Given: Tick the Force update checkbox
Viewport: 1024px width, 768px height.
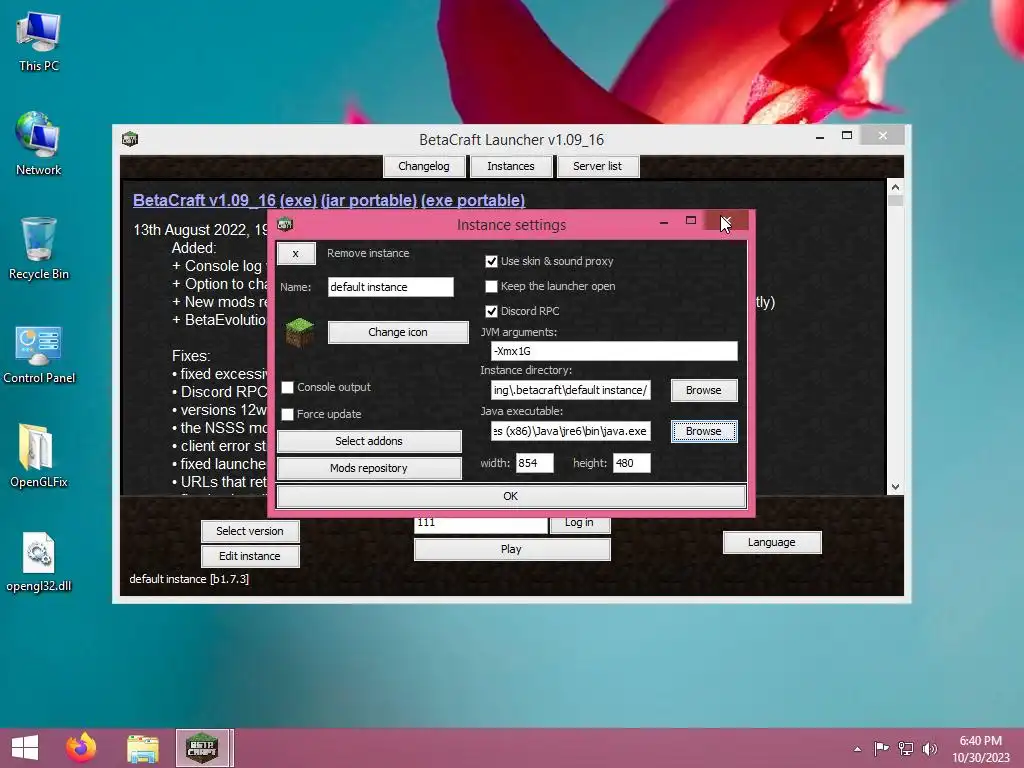Looking at the screenshot, I should (287, 414).
